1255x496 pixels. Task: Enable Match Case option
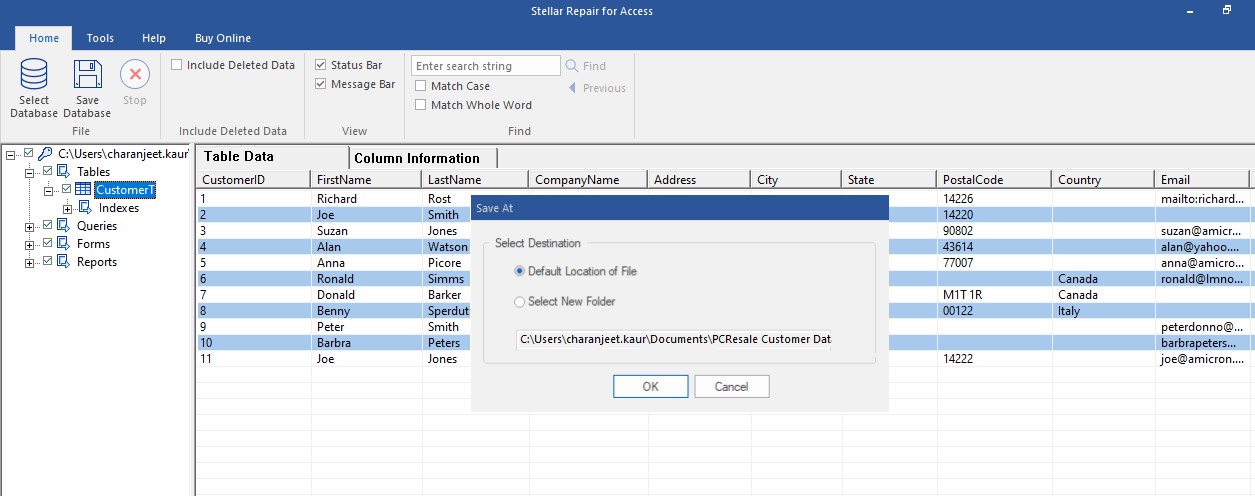coord(420,86)
